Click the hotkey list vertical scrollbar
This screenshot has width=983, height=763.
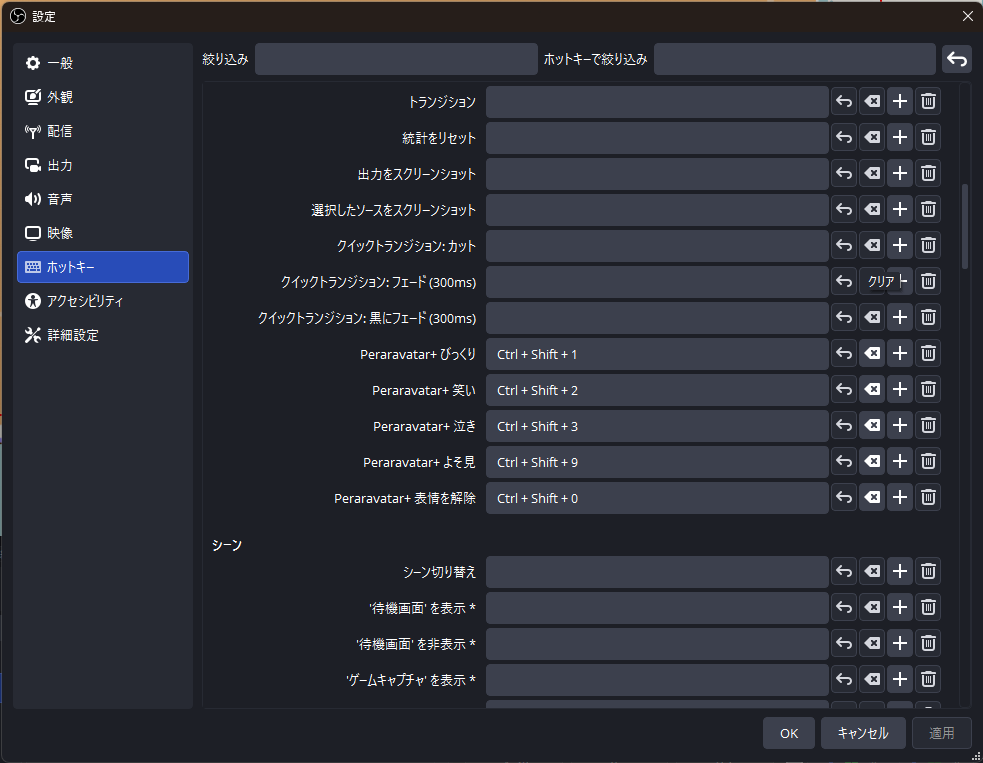[x=964, y=227]
